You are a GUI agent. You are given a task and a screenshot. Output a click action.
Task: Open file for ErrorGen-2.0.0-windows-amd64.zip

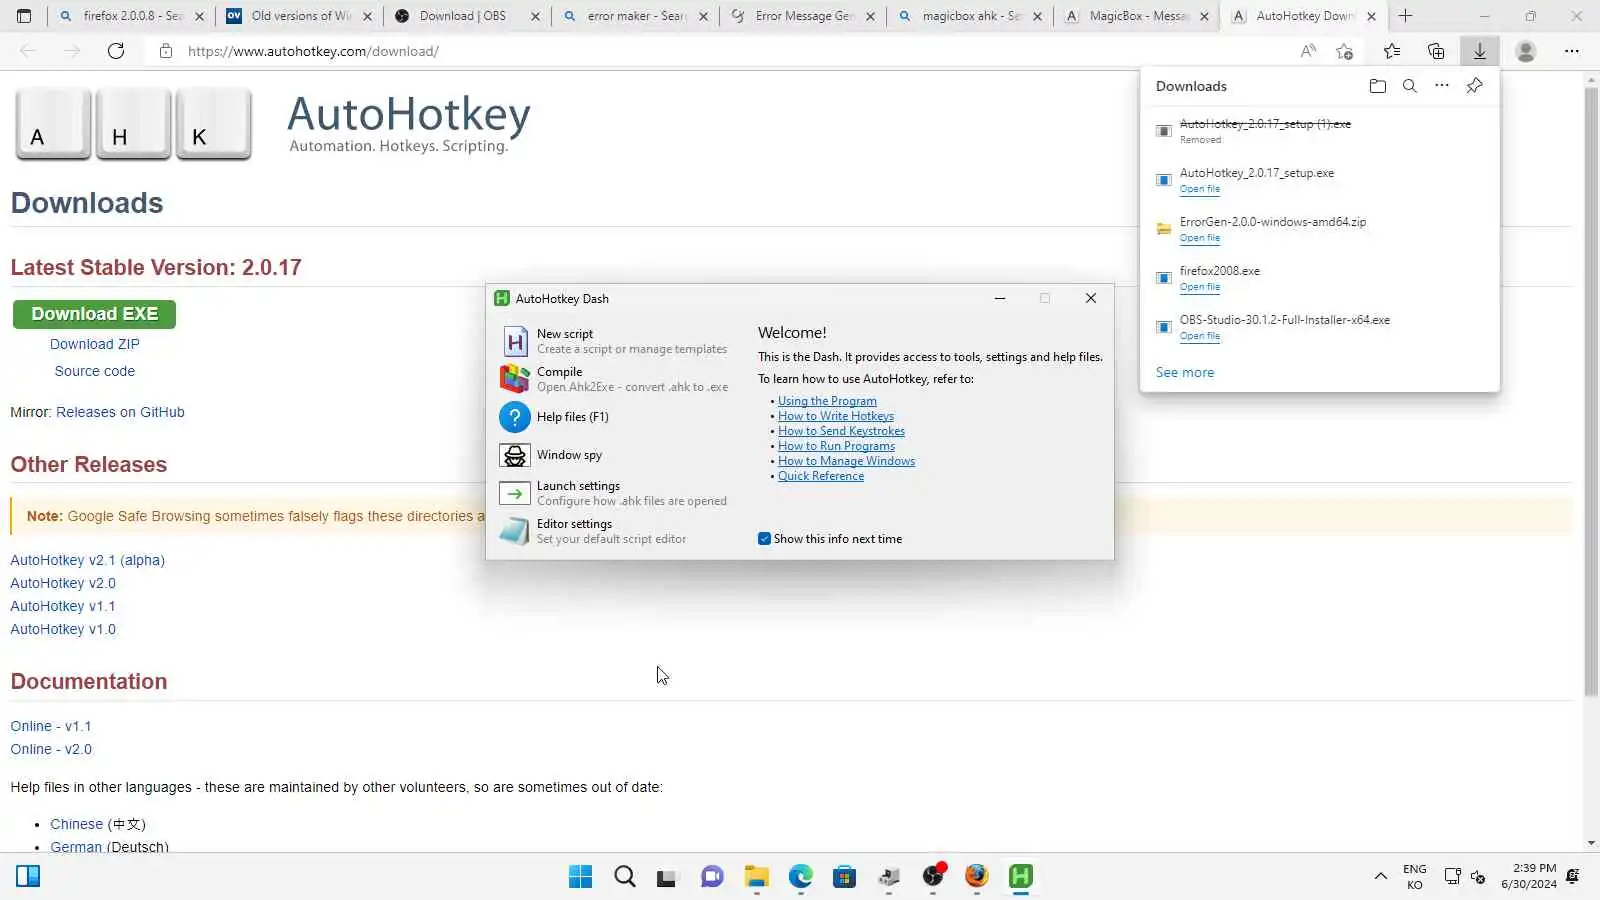1200,238
